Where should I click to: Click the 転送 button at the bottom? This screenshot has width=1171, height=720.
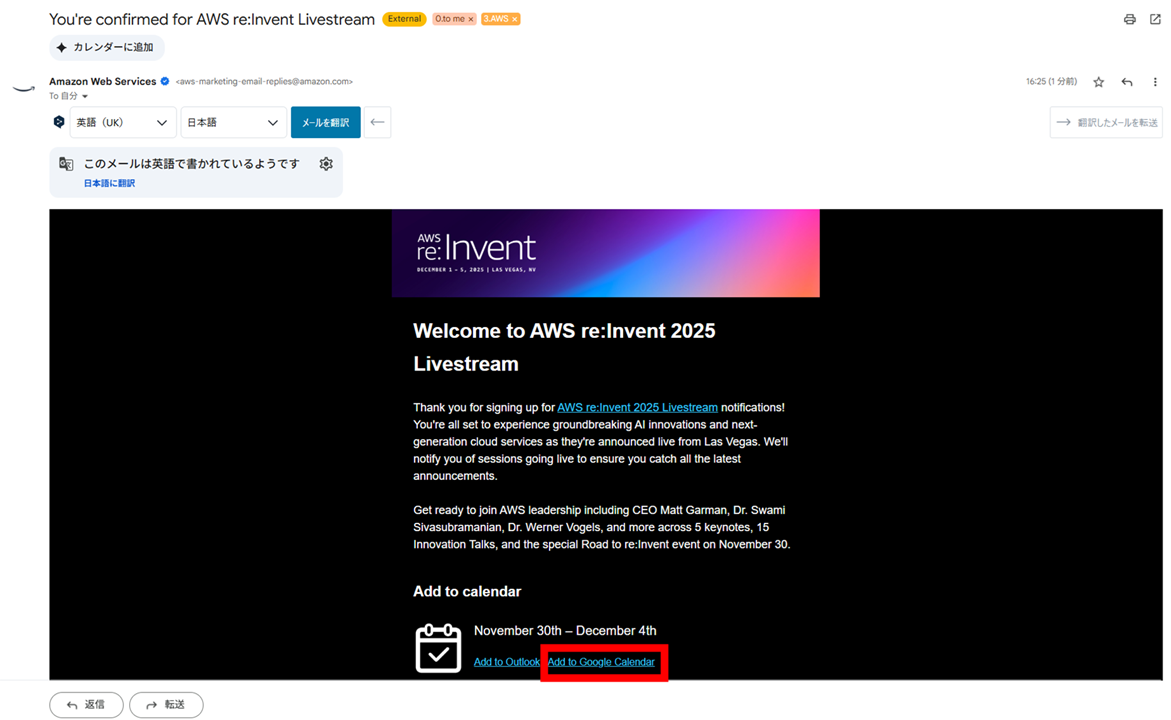[x=166, y=704]
